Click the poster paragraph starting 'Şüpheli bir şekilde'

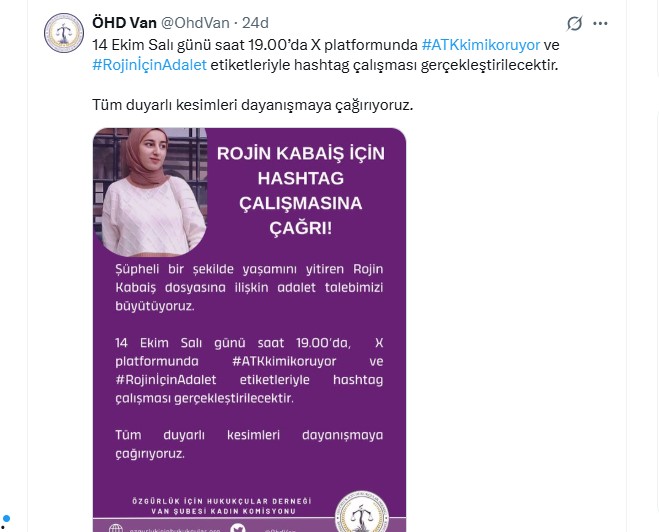pyautogui.click(x=249, y=287)
